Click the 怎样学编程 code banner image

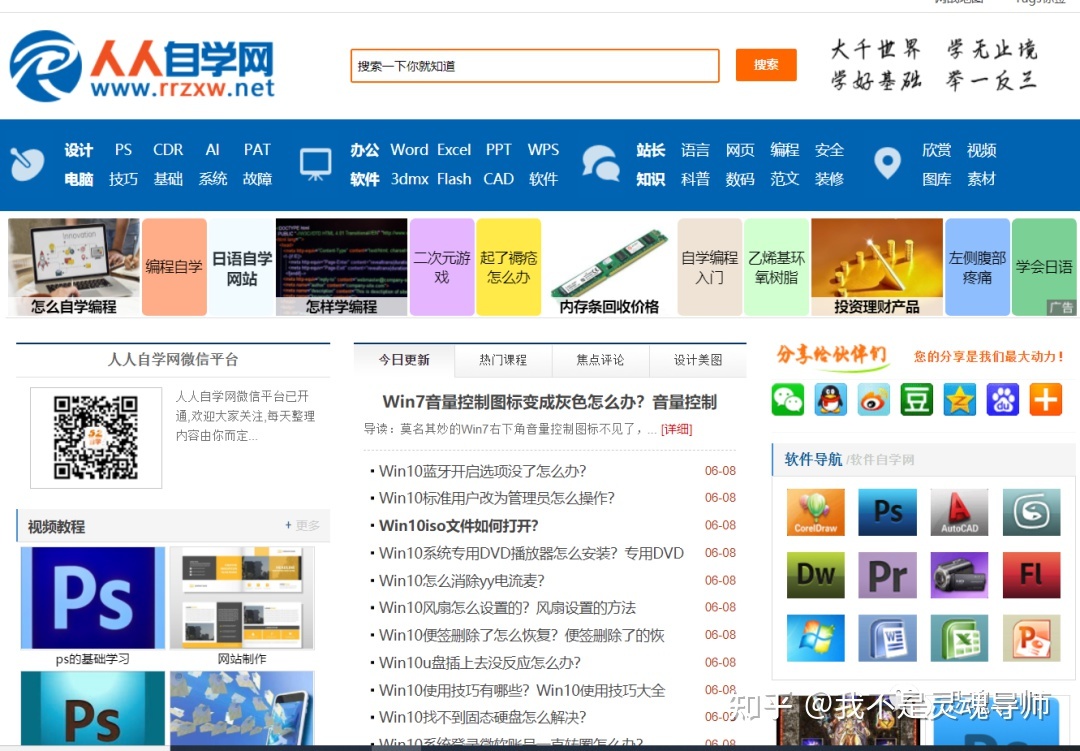pos(341,267)
